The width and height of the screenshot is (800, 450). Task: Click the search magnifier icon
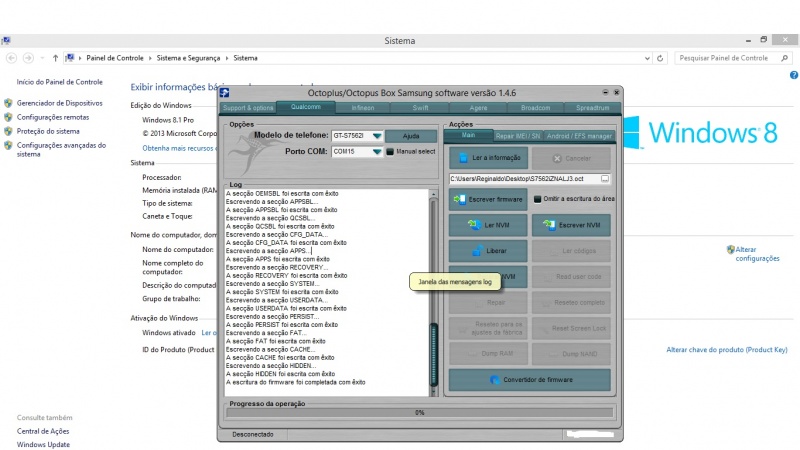coord(785,58)
